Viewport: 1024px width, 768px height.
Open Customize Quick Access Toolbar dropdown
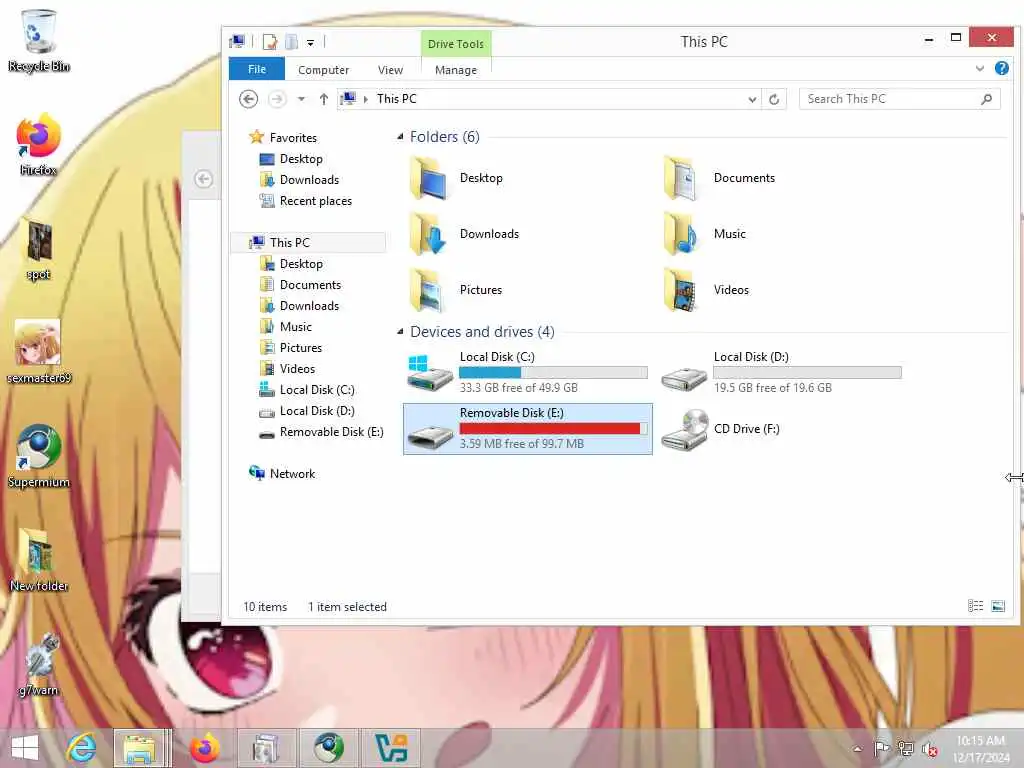tap(311, 43)
